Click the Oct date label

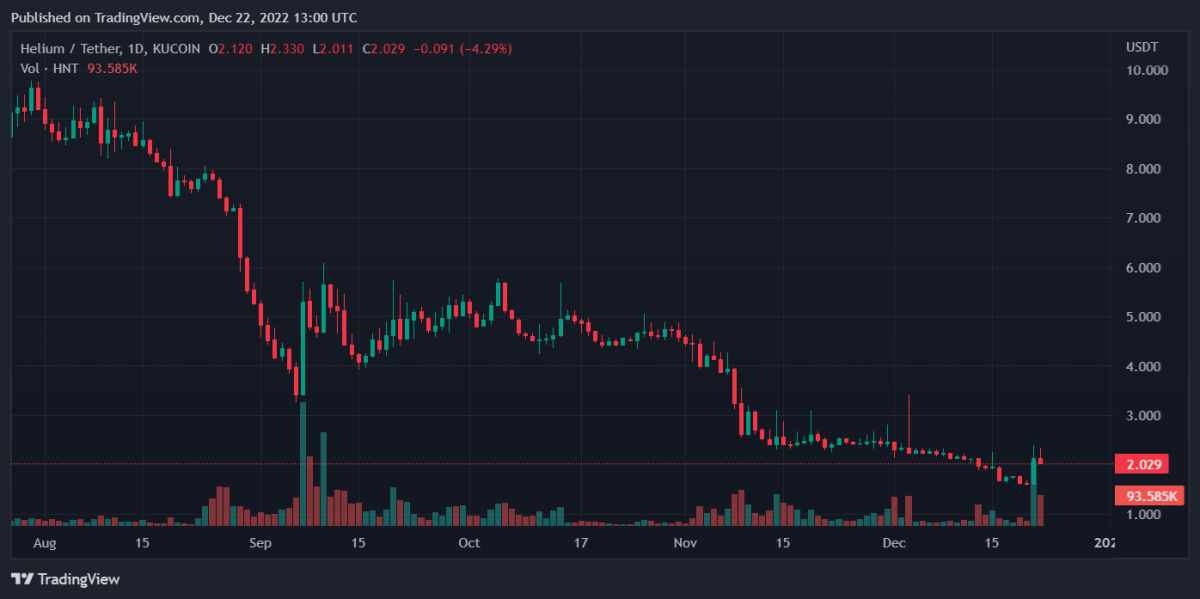[x=468, y=543]
